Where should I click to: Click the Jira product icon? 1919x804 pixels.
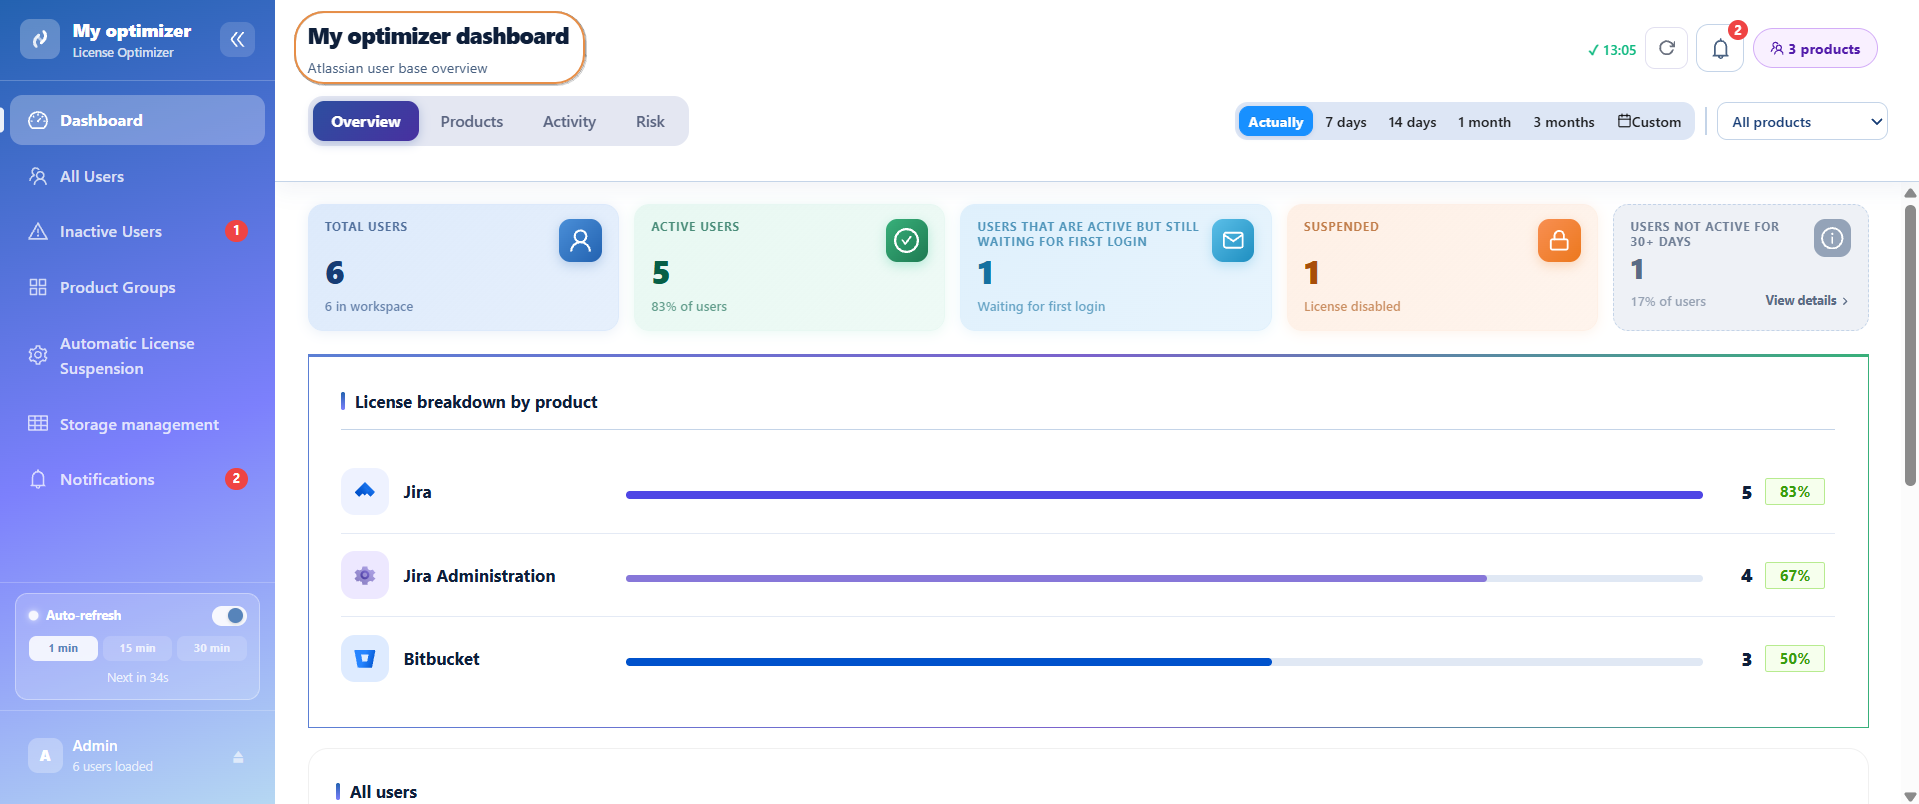pos(365,491)
